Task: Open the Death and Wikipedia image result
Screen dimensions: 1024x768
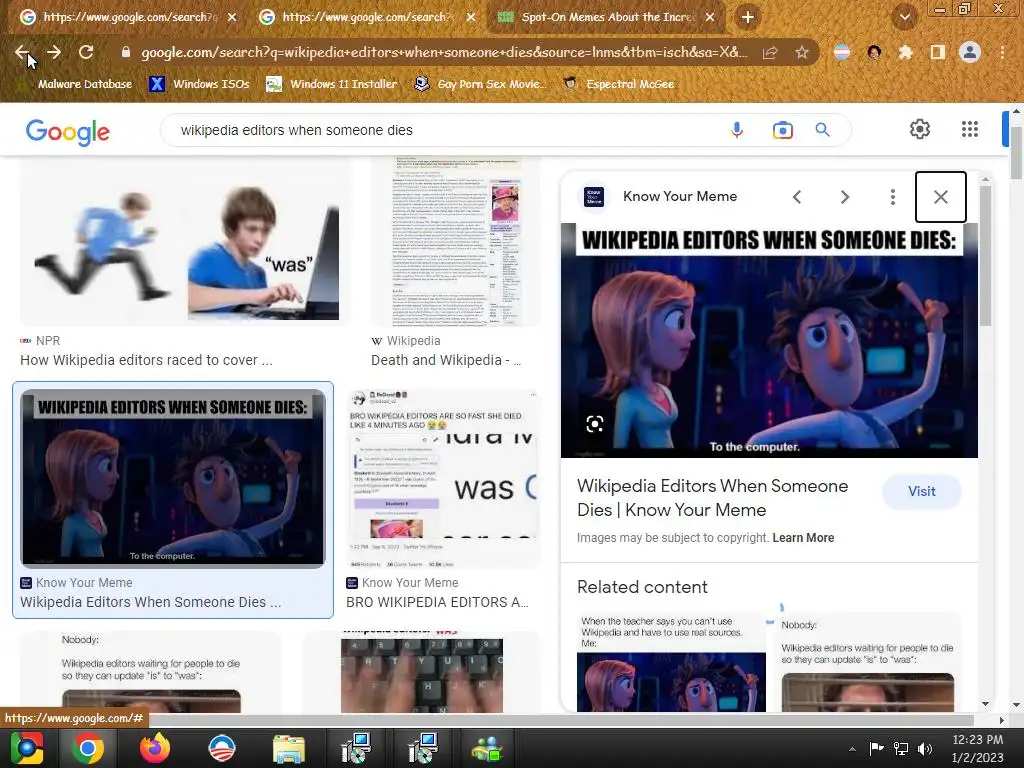Action: click(456, 240)
